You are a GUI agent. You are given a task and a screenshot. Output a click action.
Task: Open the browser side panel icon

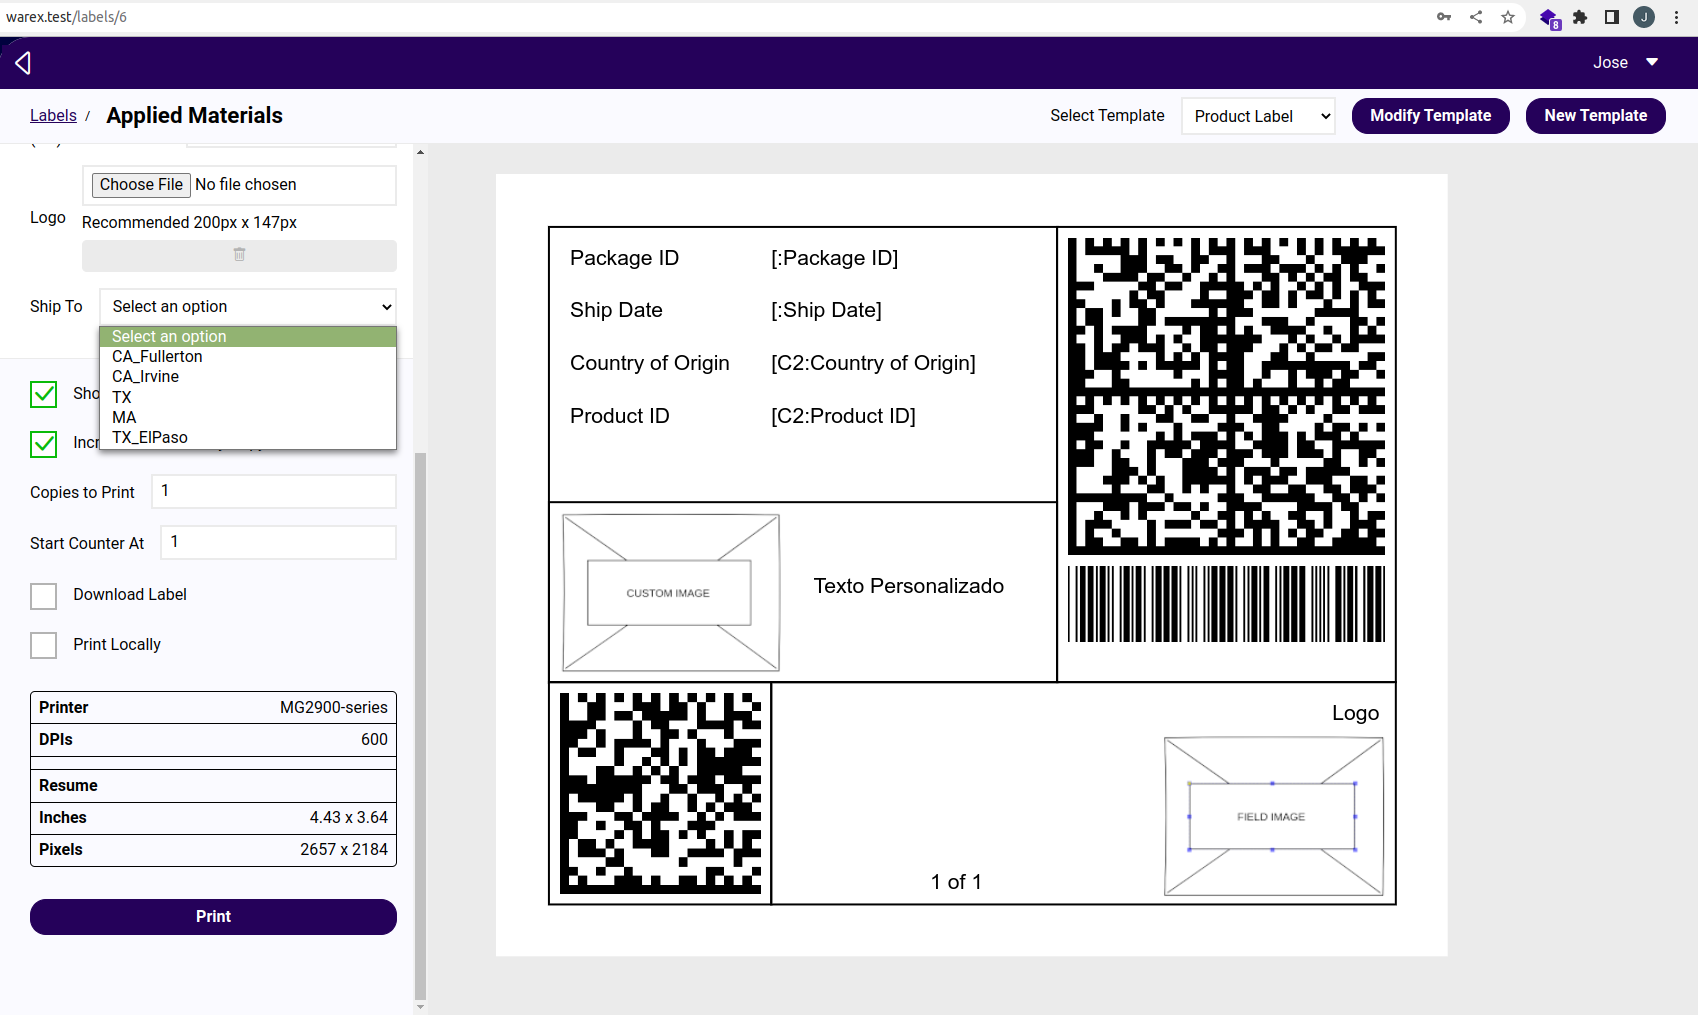coord(1612,17)
